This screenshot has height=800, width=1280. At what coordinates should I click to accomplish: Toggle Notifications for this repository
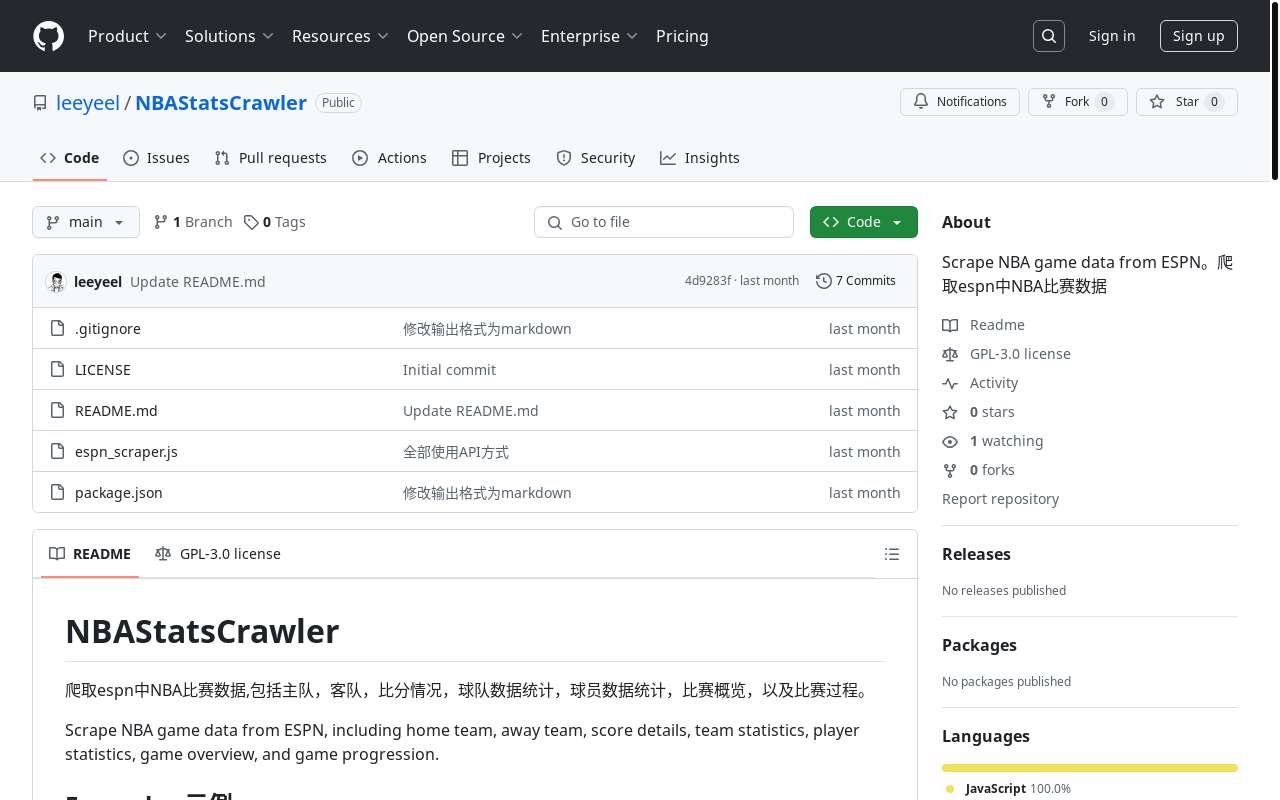[x=960, y=102]
